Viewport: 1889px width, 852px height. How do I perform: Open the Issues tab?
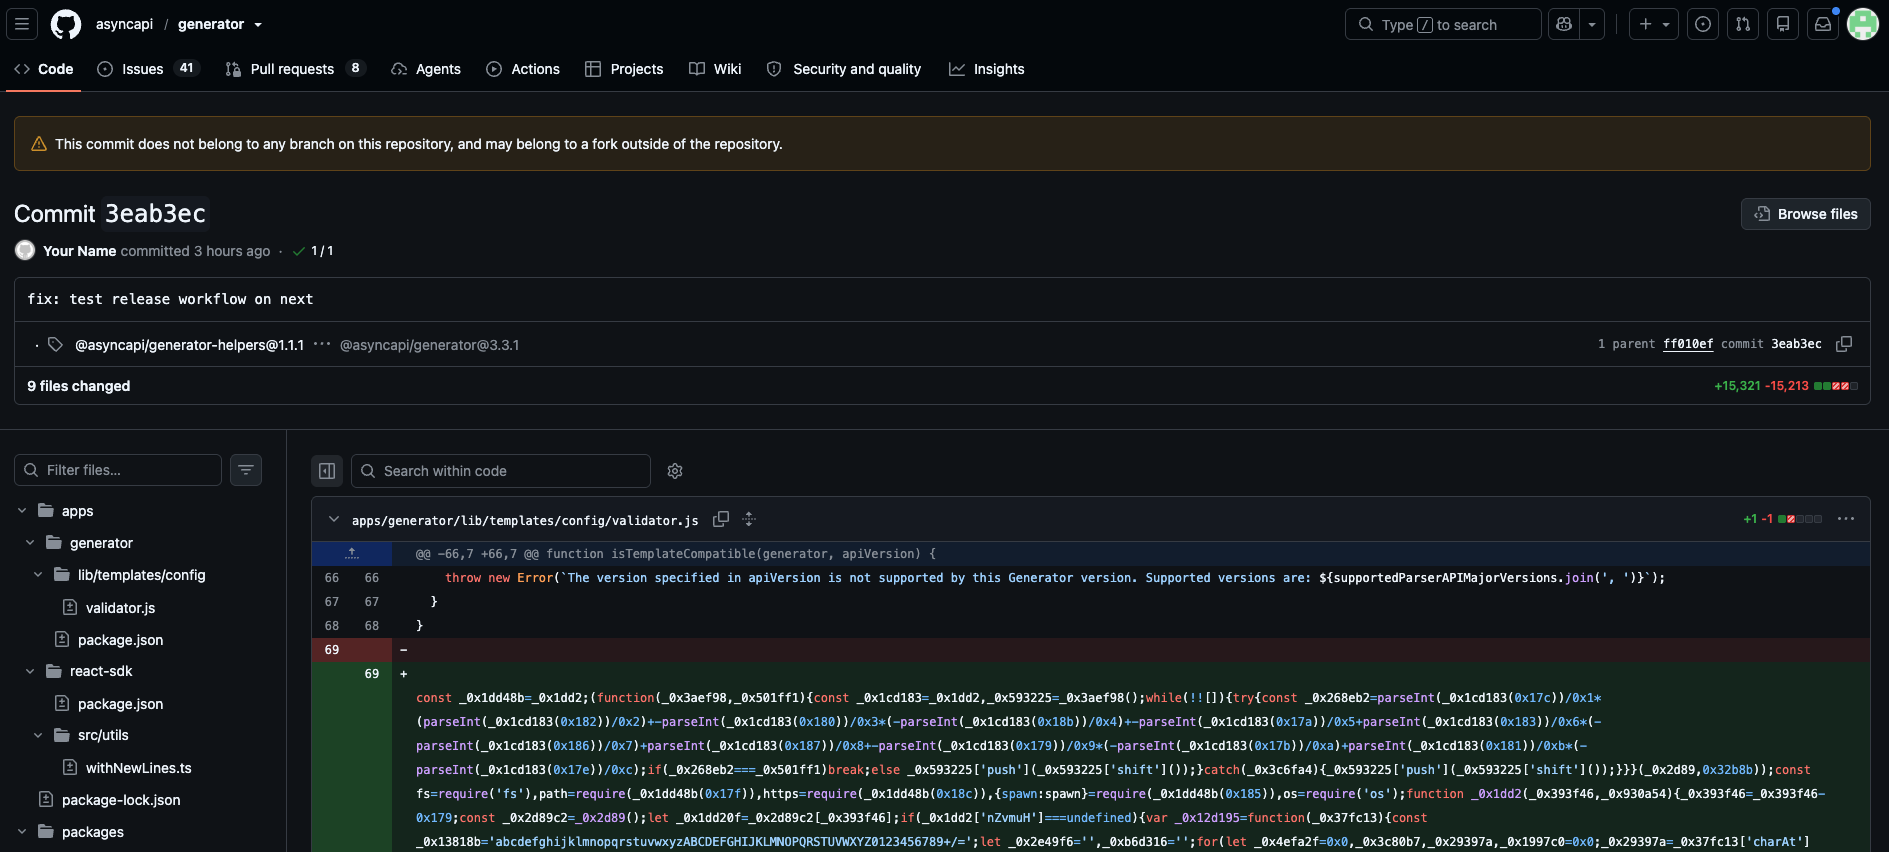[149, 69]
